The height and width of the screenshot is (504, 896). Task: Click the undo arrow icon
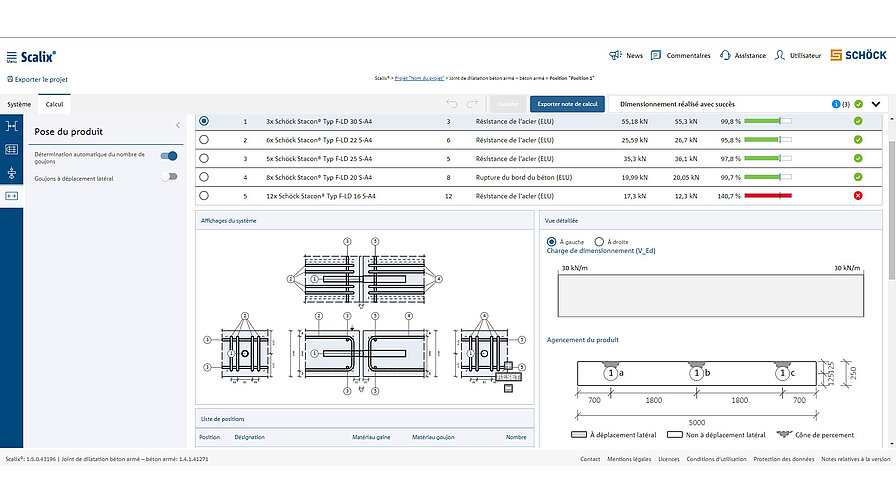pyautogui.click(x=452, y=103)
